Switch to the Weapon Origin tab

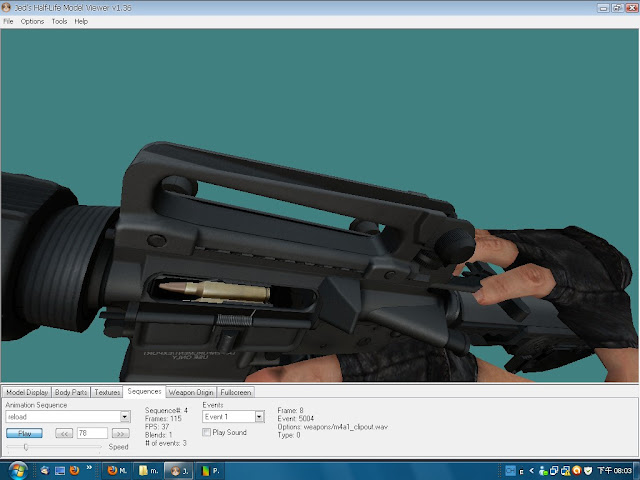click(x=191, y=392)
